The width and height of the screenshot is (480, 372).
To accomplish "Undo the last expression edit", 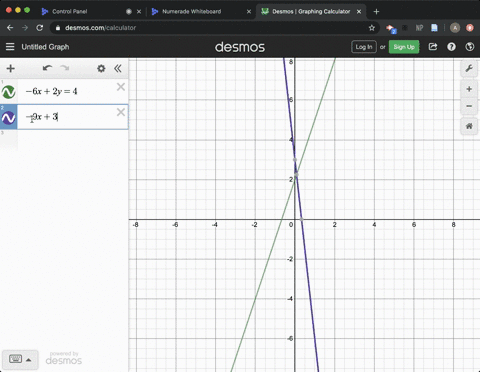I will [47, 68].
